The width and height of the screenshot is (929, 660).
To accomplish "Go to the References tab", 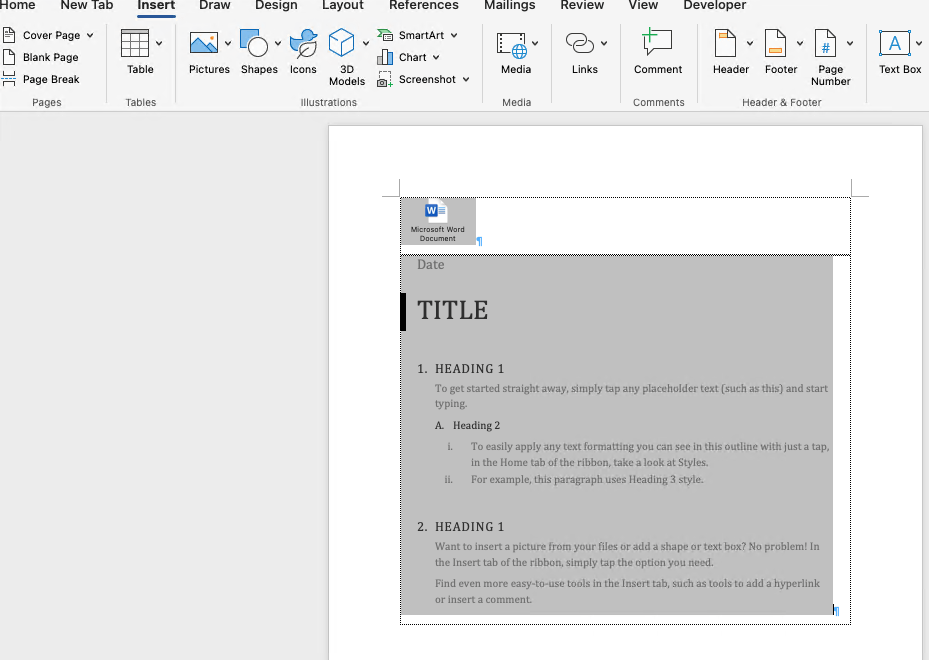I will 424,5.
